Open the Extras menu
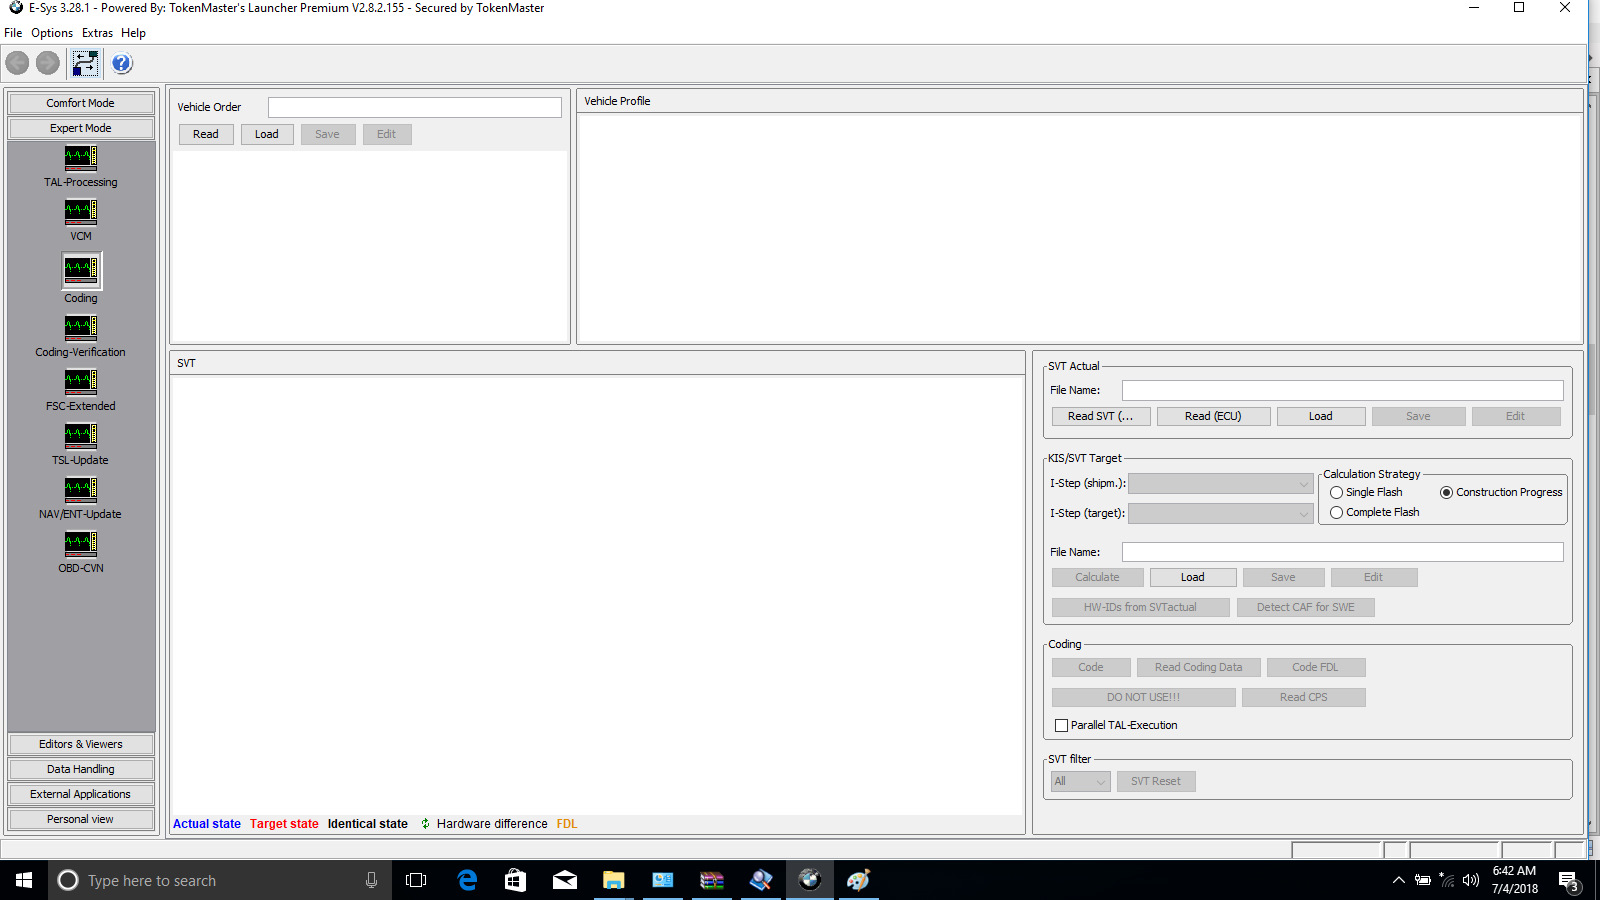Image resolution: width=1600 pixels, height=900 pixels. click(97, 33)
